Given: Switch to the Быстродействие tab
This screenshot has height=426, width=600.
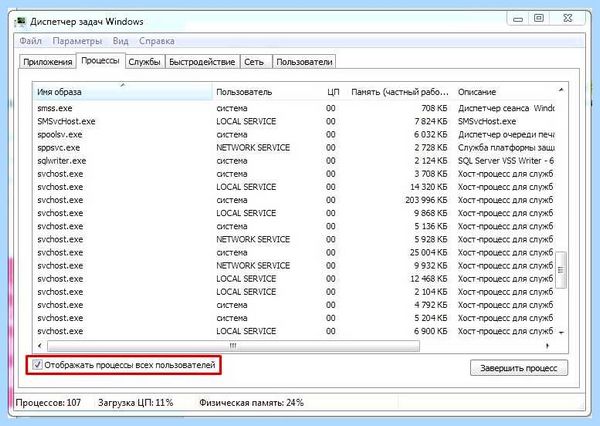Looking at the screenshot, I should pyautogui.click(x=202, y=62).
